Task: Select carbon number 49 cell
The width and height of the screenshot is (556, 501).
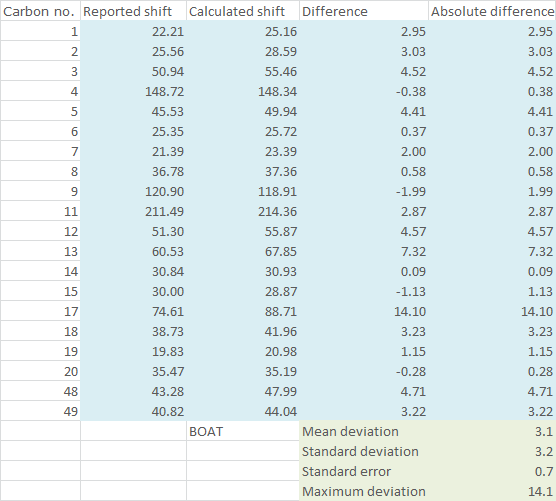Action: point(40,411)
